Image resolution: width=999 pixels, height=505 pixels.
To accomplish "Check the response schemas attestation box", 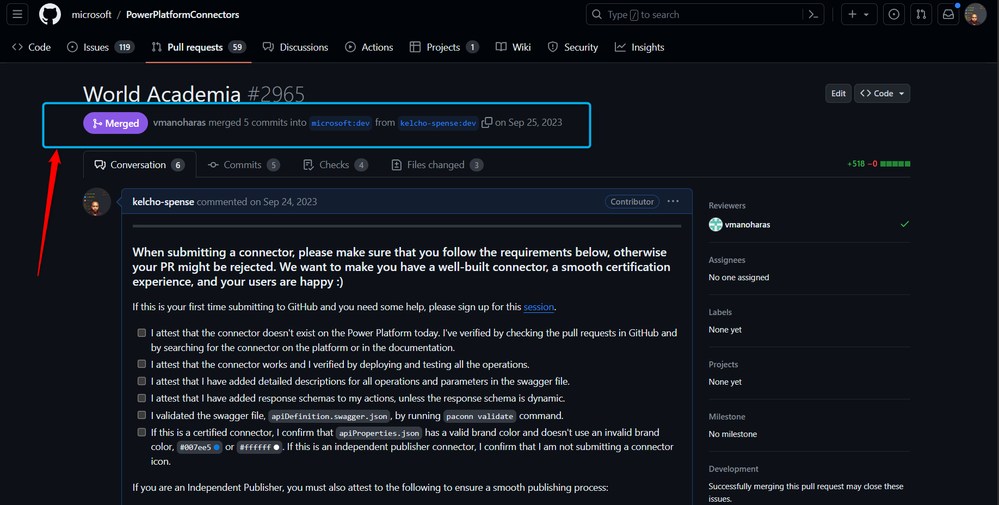I will point(141,398).
